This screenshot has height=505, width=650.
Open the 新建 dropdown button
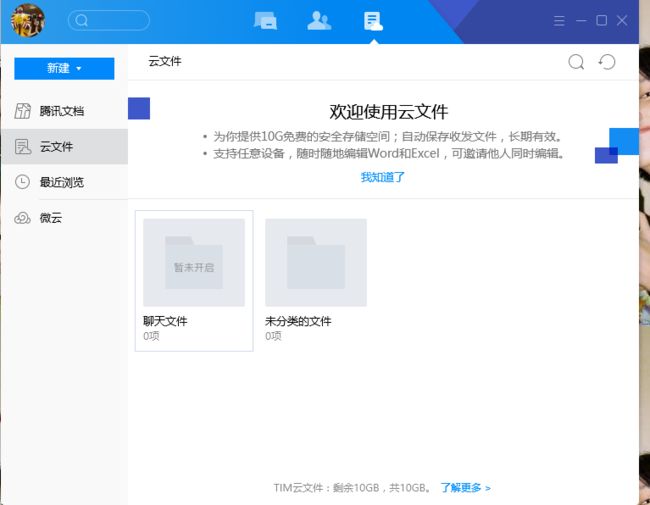pos(64,68)
